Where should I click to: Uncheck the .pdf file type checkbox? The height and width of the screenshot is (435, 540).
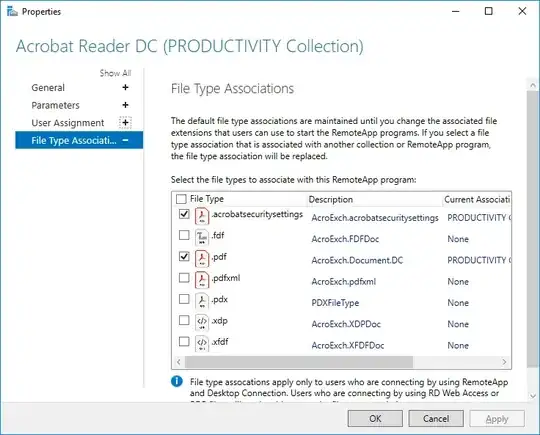[x=184, y=257]
